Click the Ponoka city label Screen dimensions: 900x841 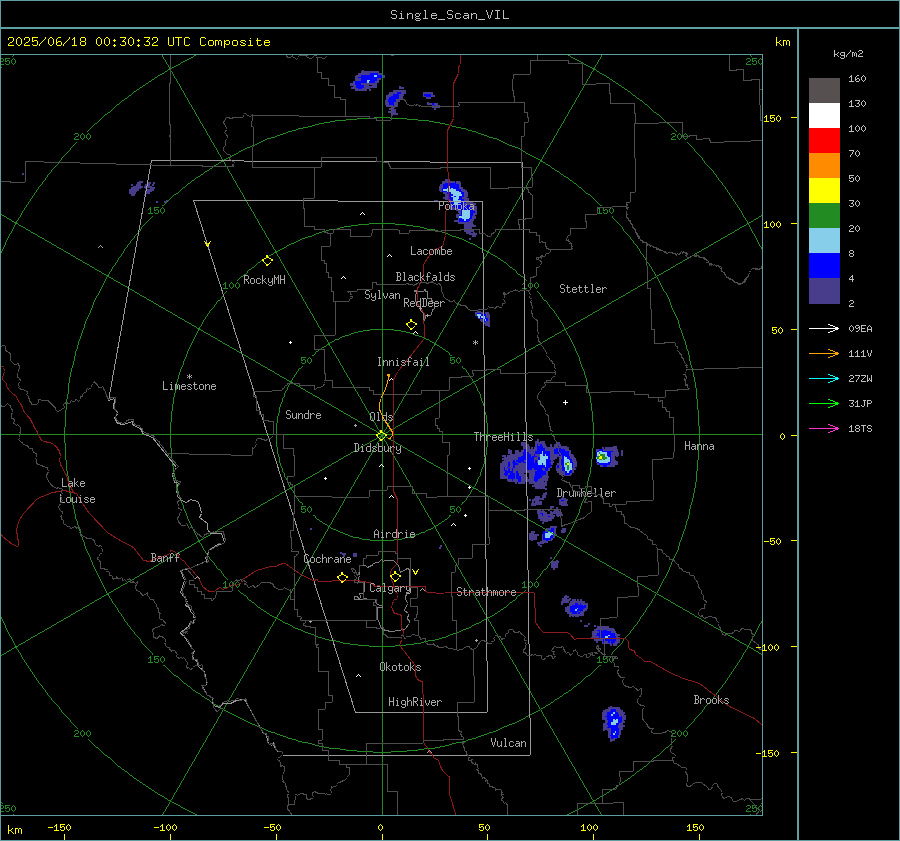coord(456,206)
